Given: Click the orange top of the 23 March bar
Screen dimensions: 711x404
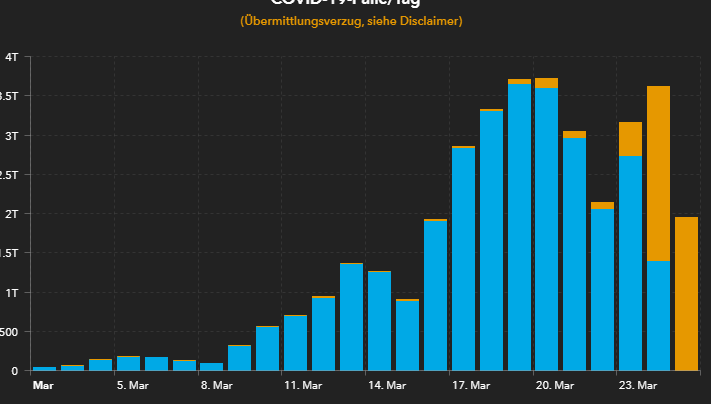Looking at the screenshot, I should coord(630,138).
